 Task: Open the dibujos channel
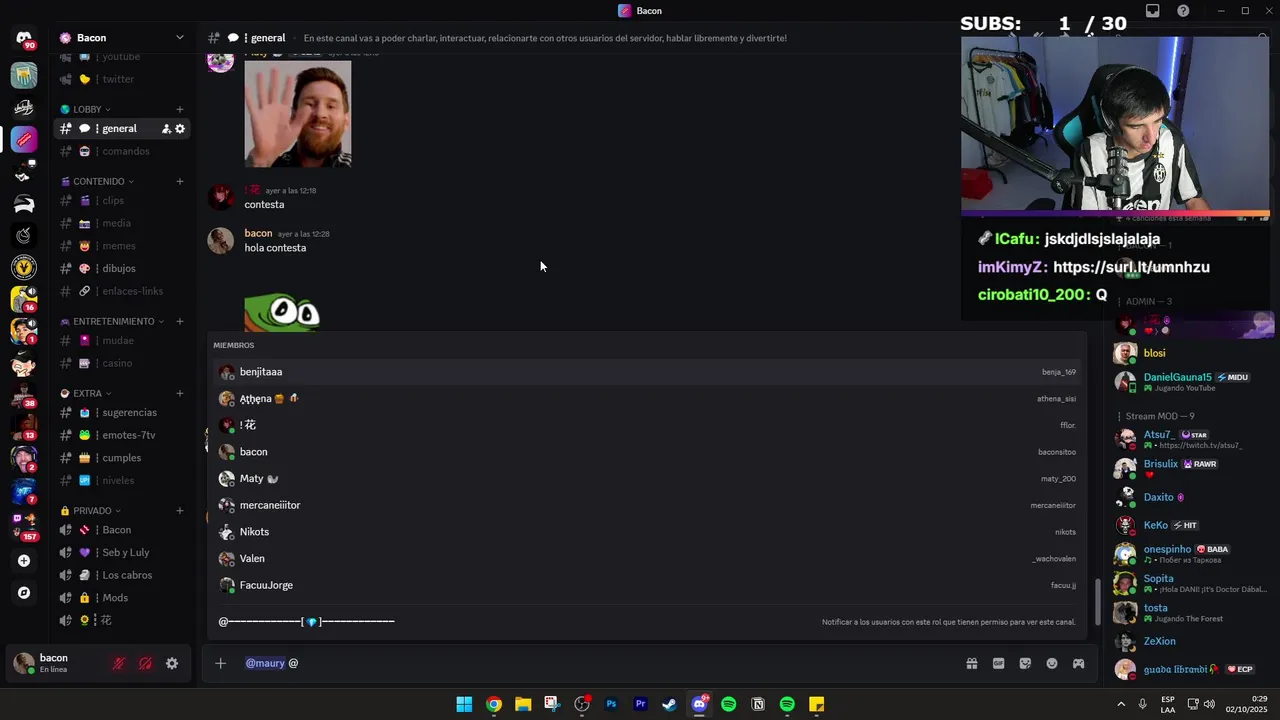[x=122, y=269]
